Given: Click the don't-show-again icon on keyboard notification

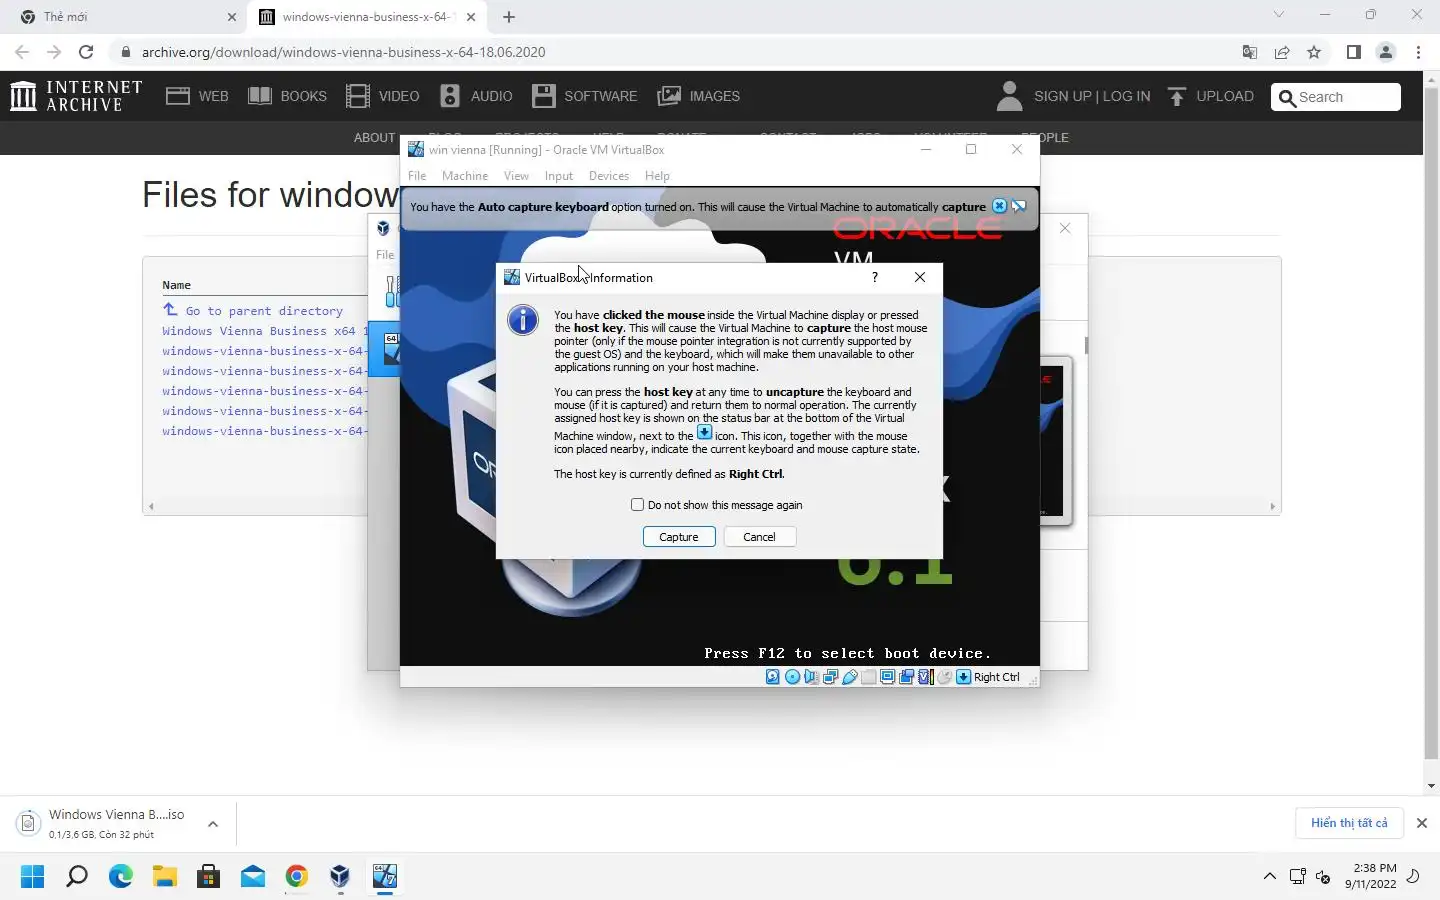Looking at the screenshot, I should 1019,206.
